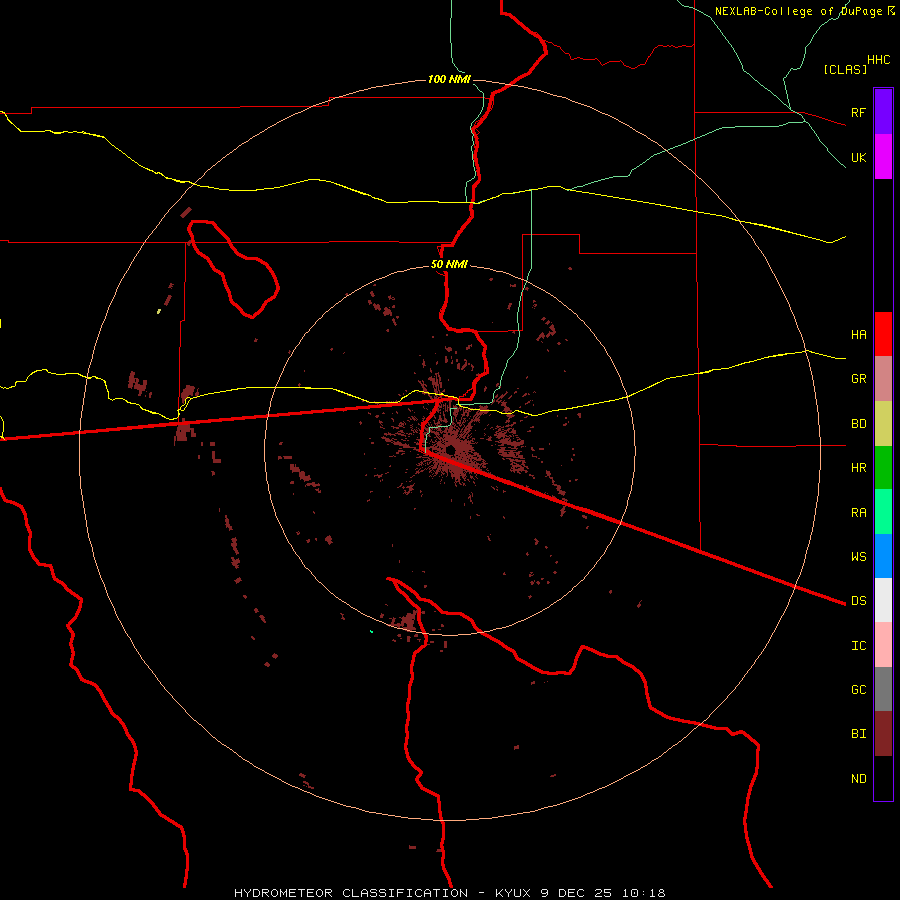The height and width of the screenshot is (900, 900).
Task: Click the ND legend label
Action: (858, 778)
